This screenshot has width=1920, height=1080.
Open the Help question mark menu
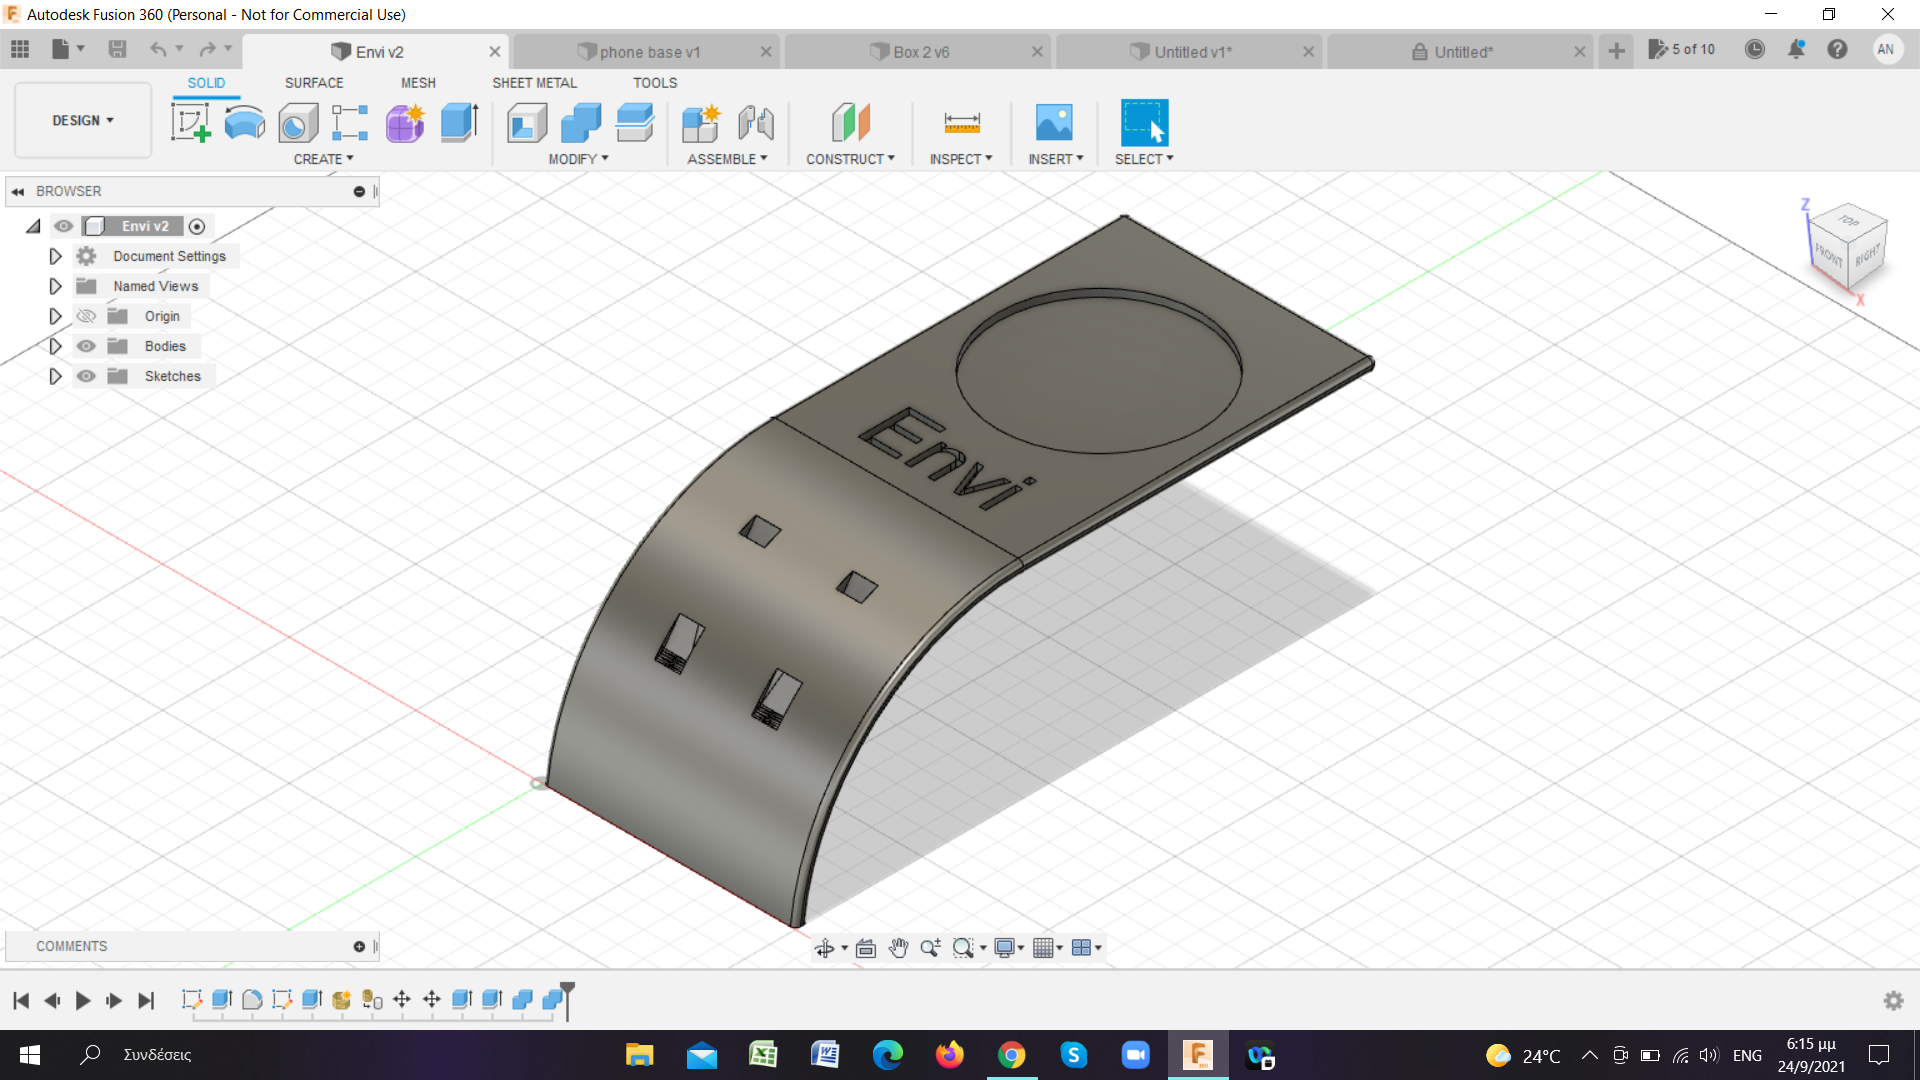[1838, 49]
